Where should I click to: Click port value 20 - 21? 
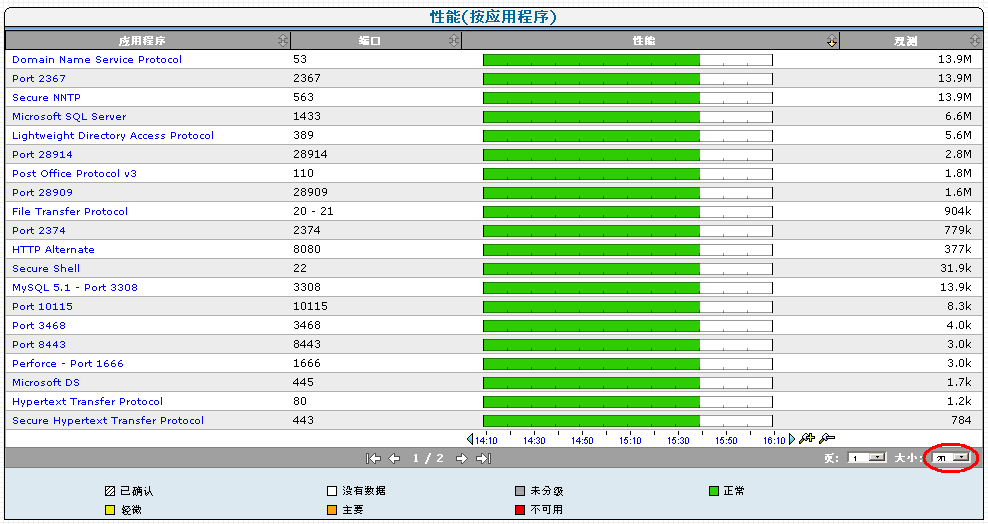point(313,211)
